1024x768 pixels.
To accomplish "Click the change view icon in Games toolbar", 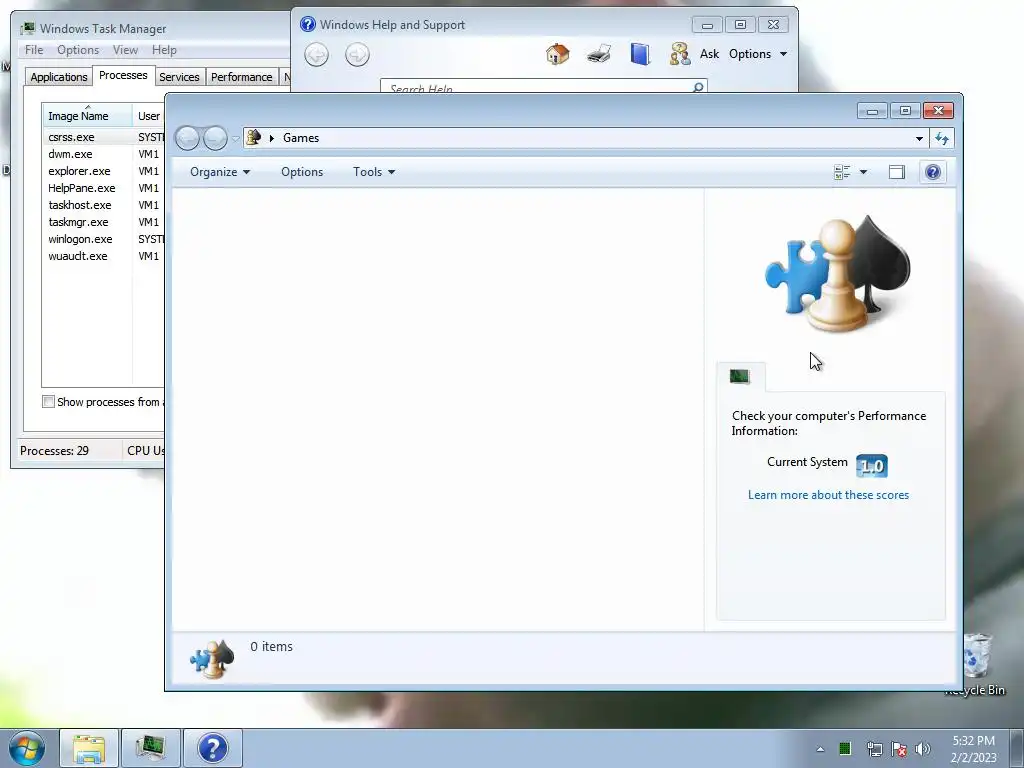I will 842,172.
